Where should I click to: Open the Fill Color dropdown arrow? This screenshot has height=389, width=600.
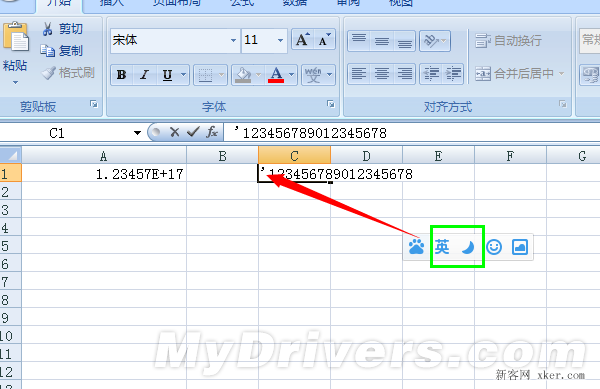point(259,75)
